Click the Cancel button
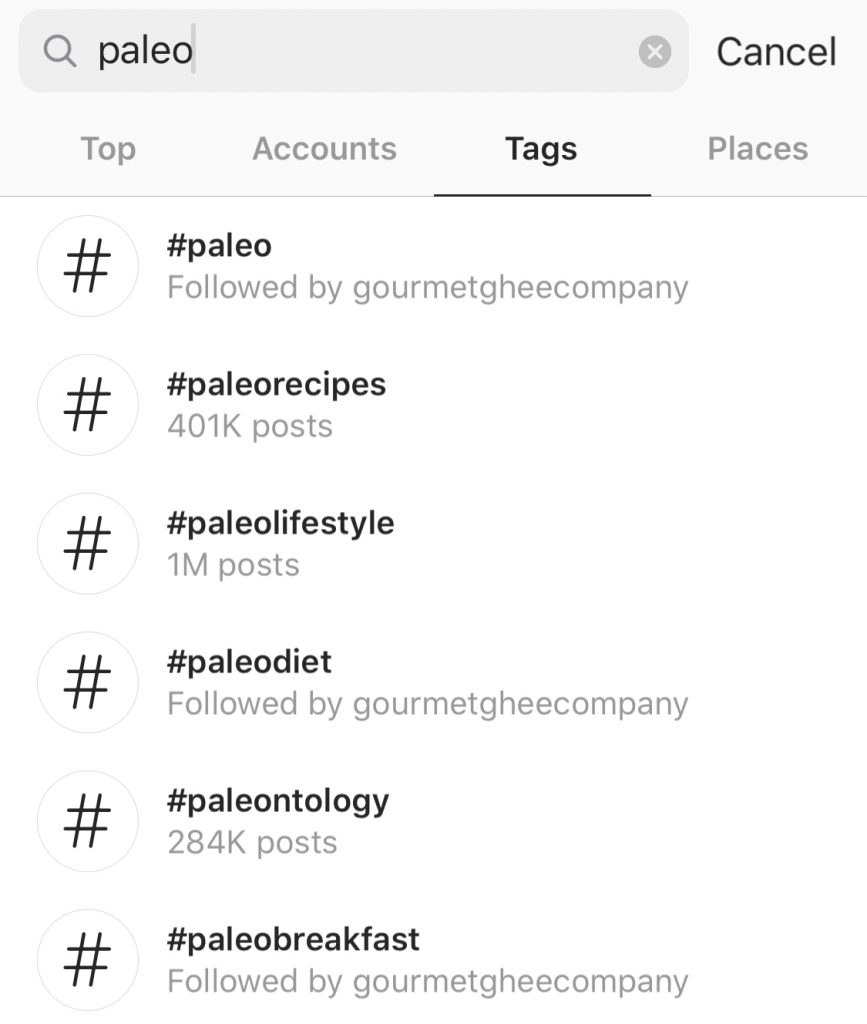This screenshot has height=1024, width=867. click(x=775, y=51)
